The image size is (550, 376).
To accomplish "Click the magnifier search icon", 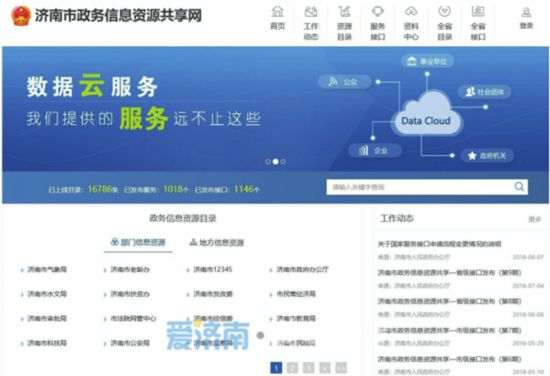I will click(519, 187).
